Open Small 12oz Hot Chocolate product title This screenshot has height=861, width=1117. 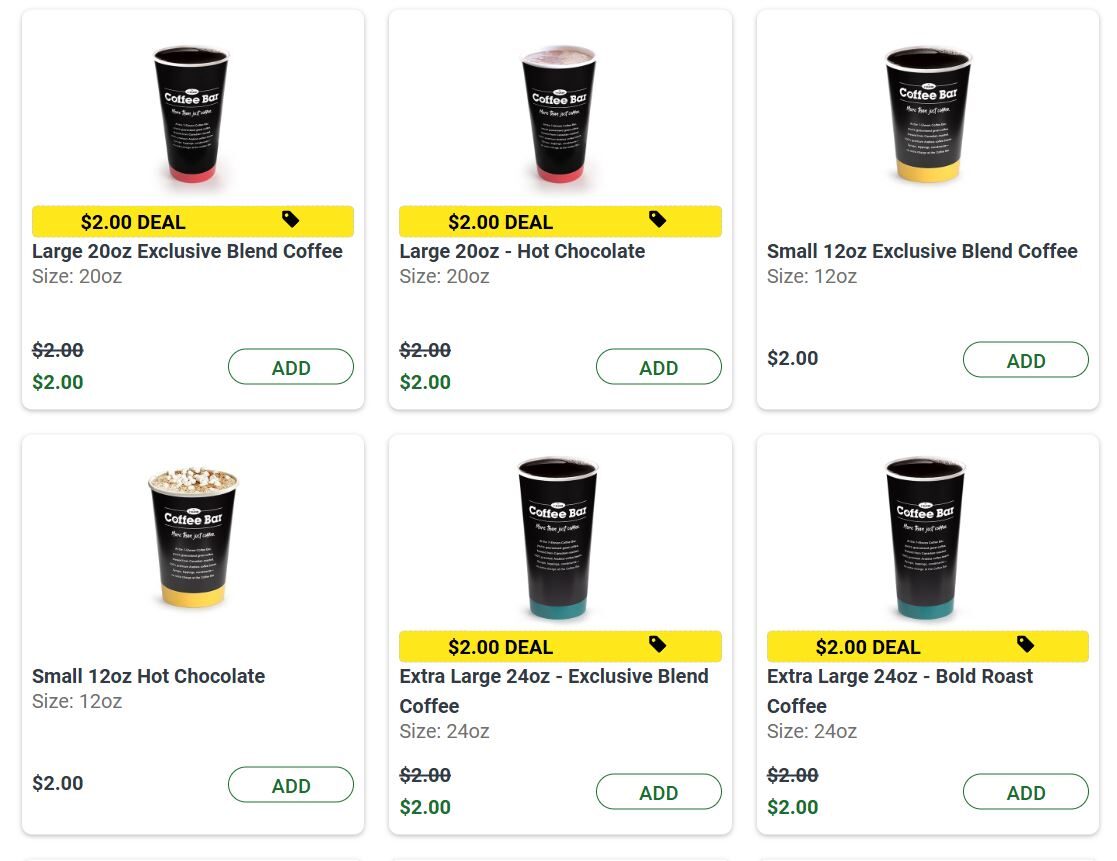[x=148, y=676]
